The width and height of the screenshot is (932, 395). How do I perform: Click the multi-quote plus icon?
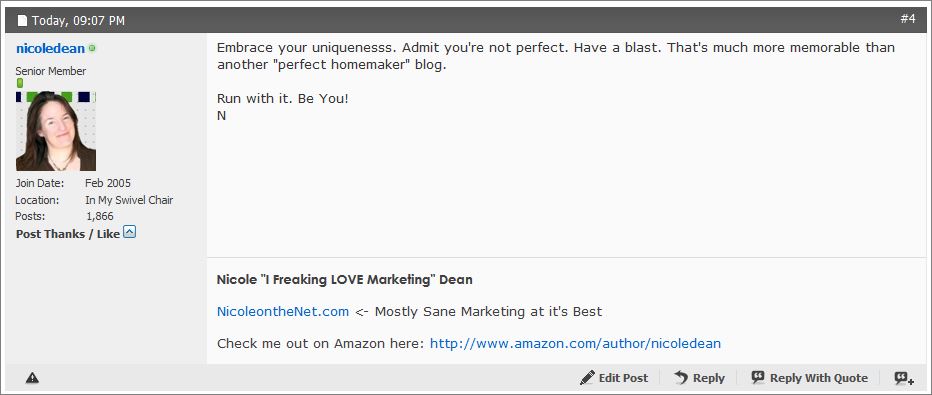[x=904, y=378]
